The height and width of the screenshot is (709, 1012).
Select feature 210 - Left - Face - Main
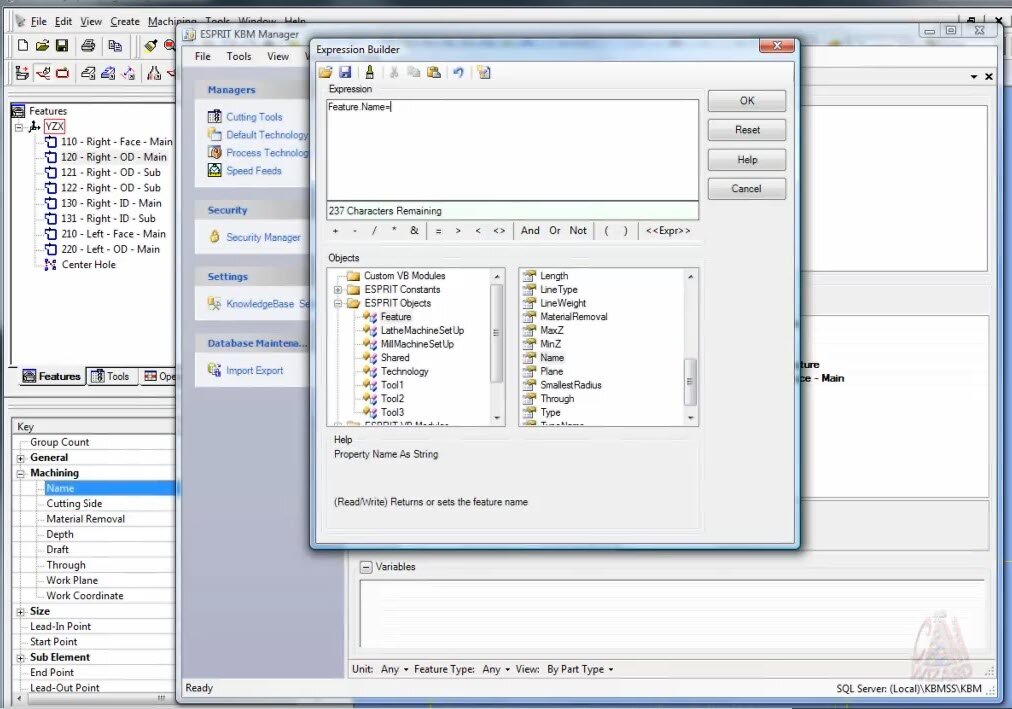tap(113, 234)
